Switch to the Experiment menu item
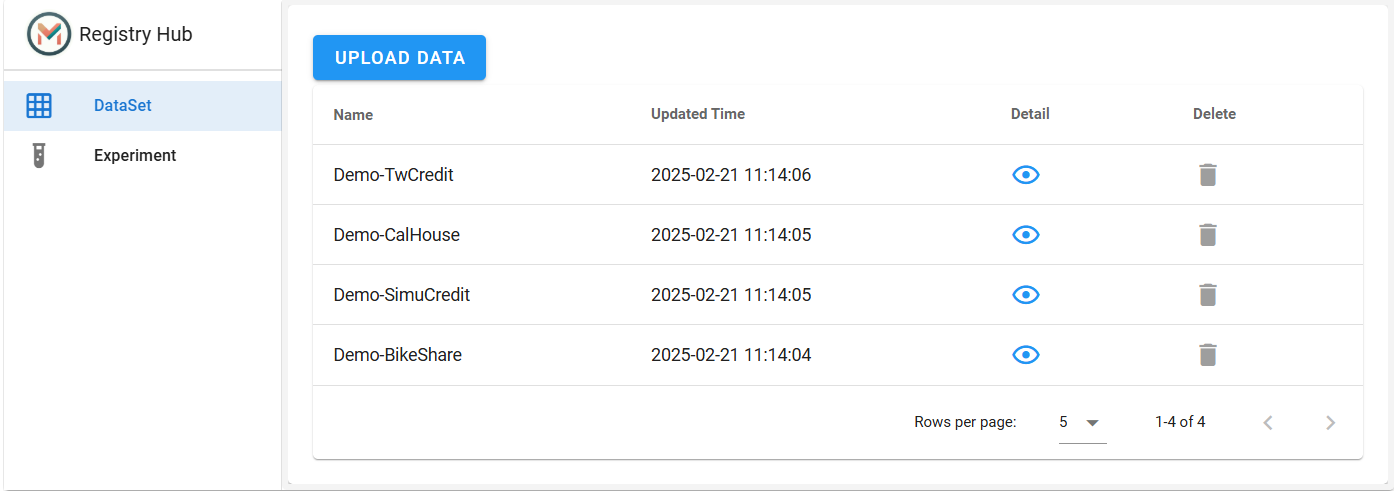Image resolution: width=1394 pixels, height=491 pixels. [143, 155]
